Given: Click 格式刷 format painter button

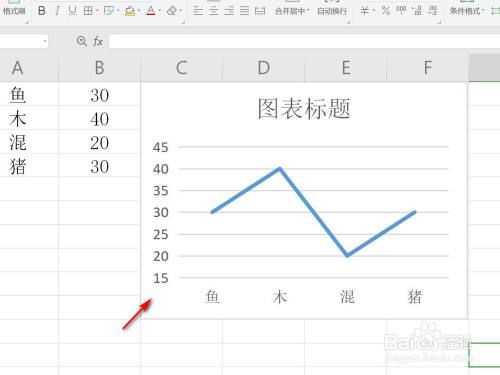Looking at the screenshot, I should 14,11.
